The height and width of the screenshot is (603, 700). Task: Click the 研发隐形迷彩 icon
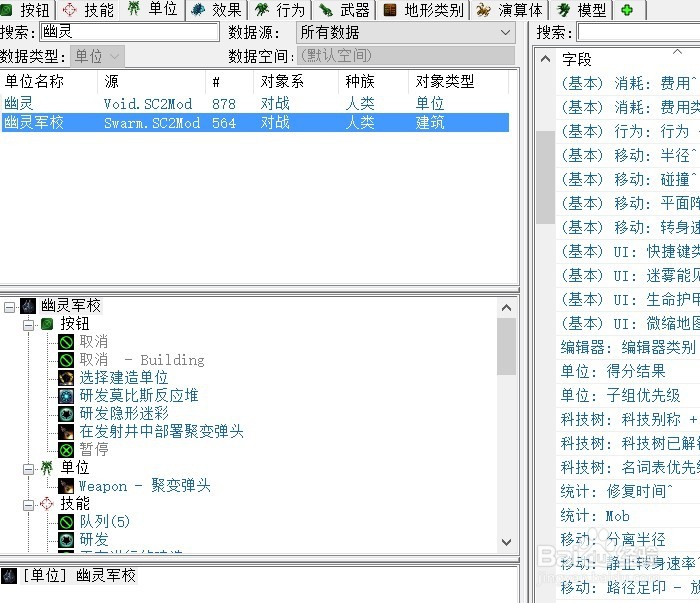click(x=66, y=414)
